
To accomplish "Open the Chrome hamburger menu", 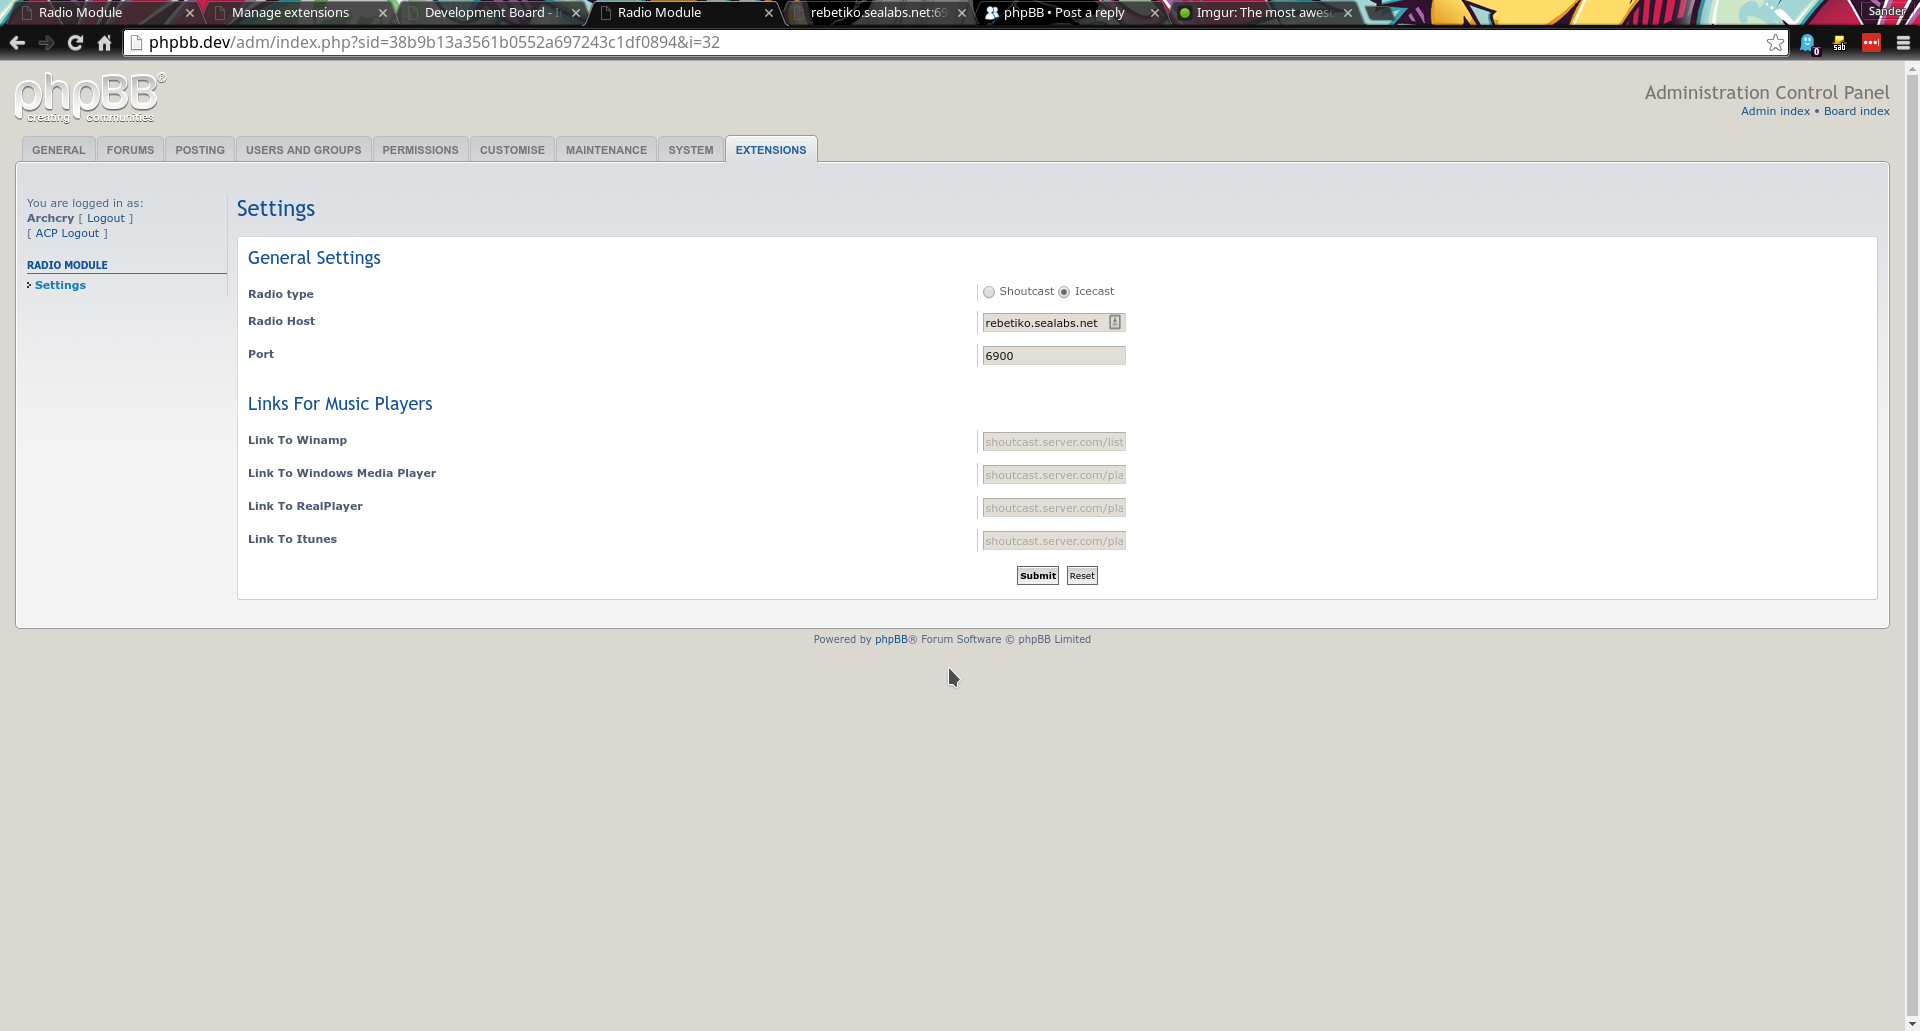I will pos(1903,42).
